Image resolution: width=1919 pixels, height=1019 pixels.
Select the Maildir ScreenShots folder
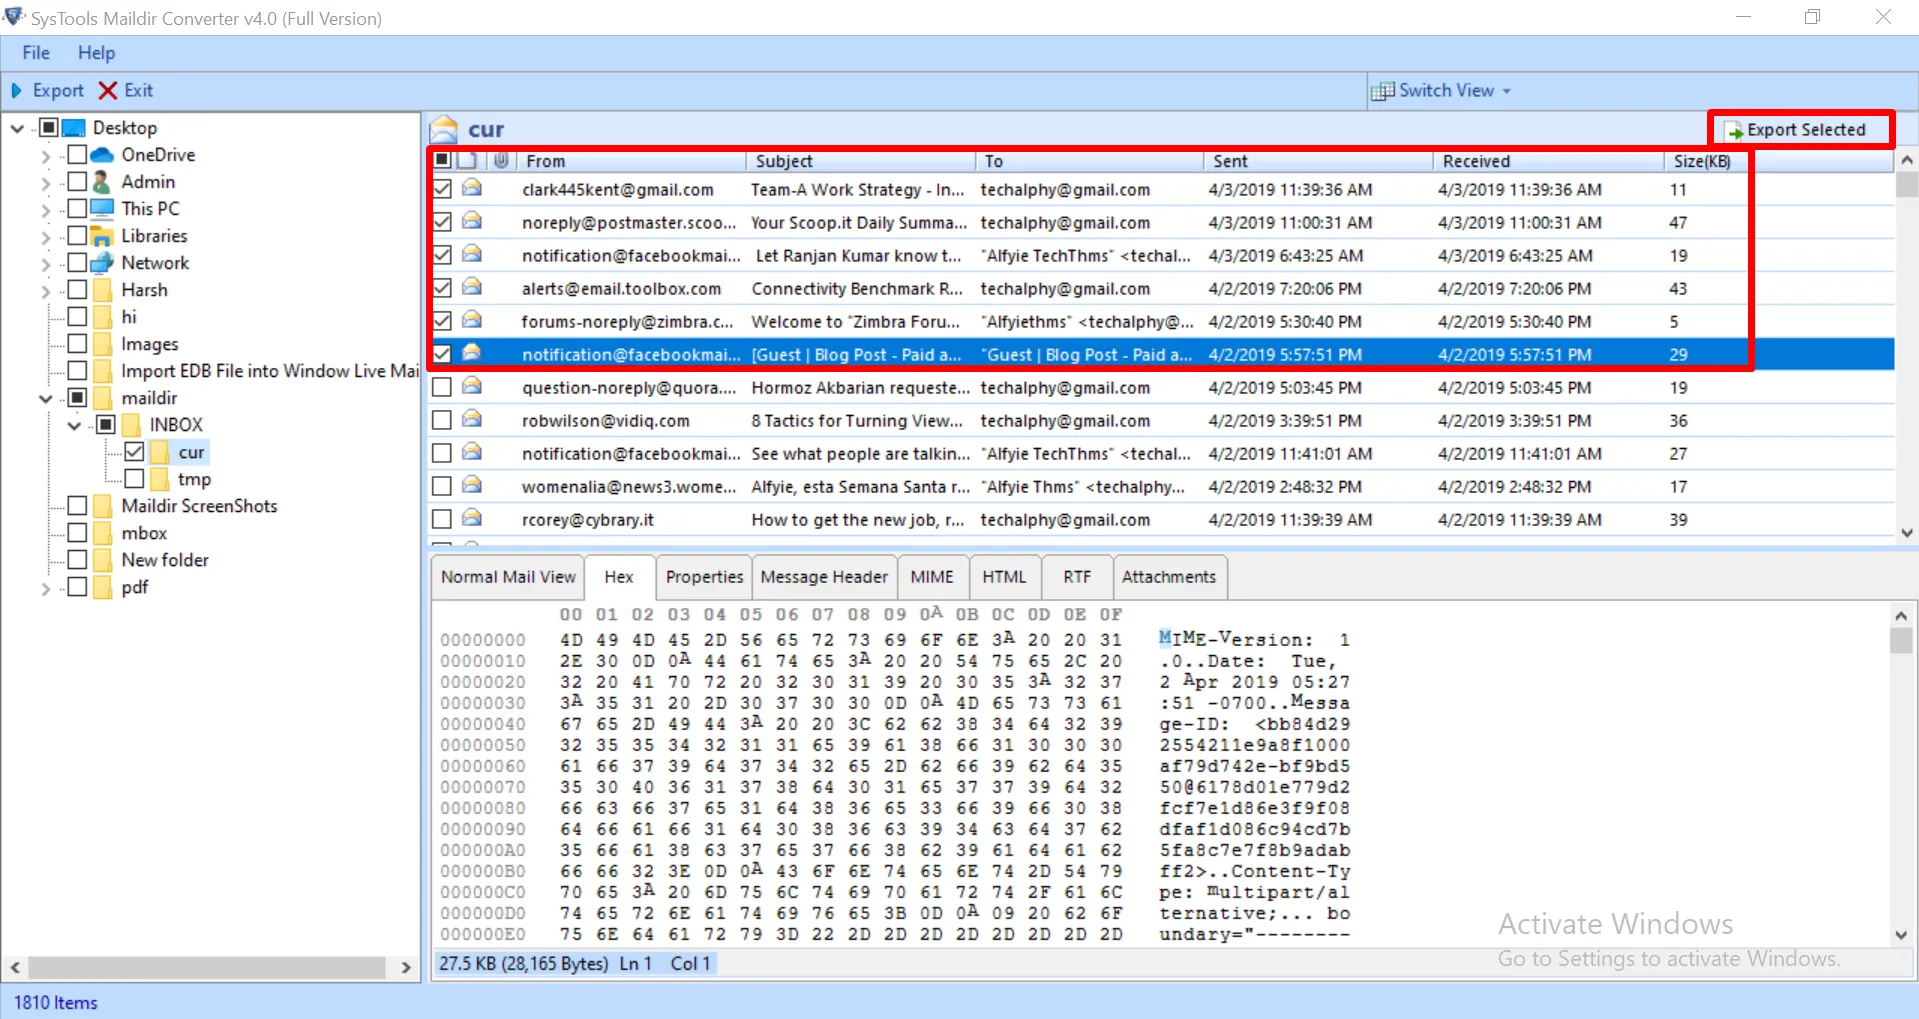(199, 506)
